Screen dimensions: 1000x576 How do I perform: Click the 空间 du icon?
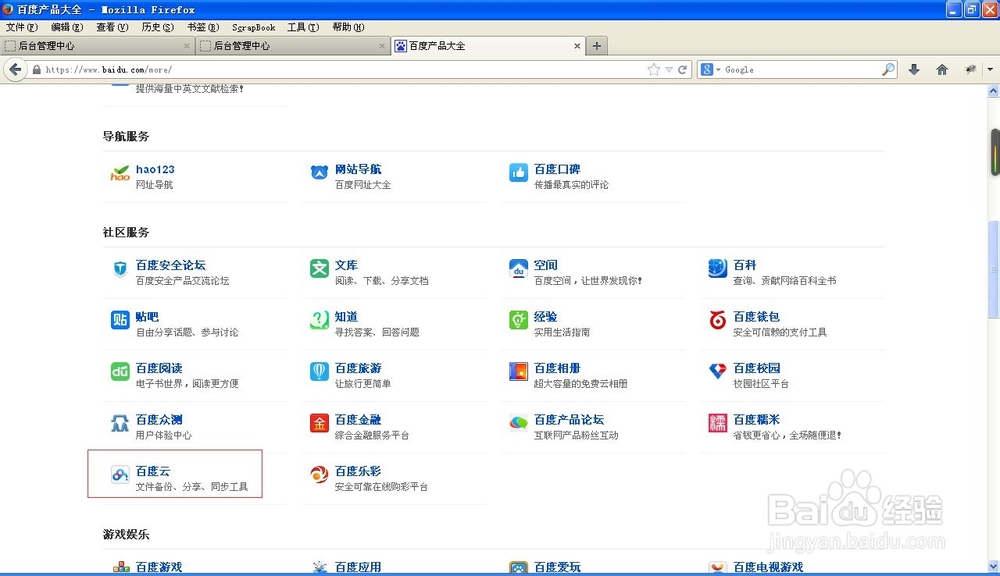(518, 269)
